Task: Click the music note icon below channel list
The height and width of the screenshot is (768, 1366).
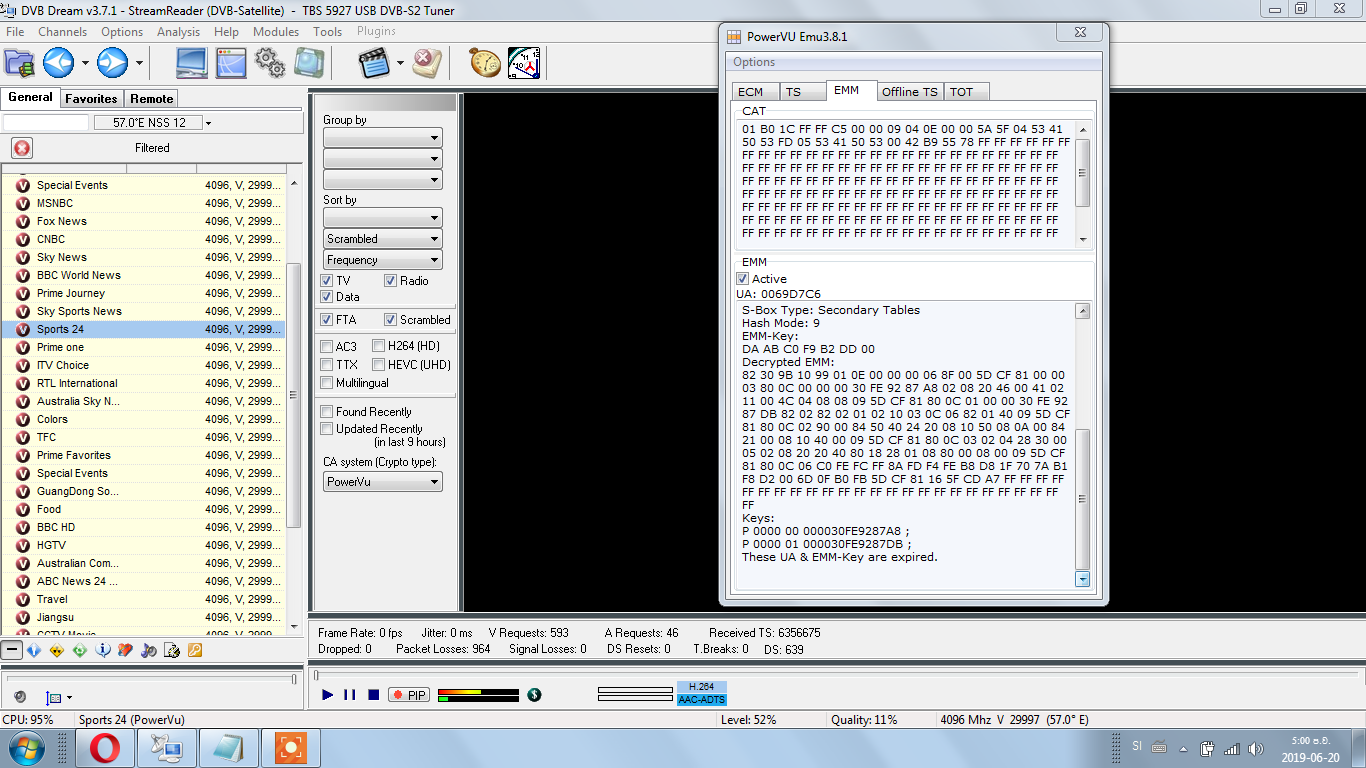Action: [x=148, y=650]
